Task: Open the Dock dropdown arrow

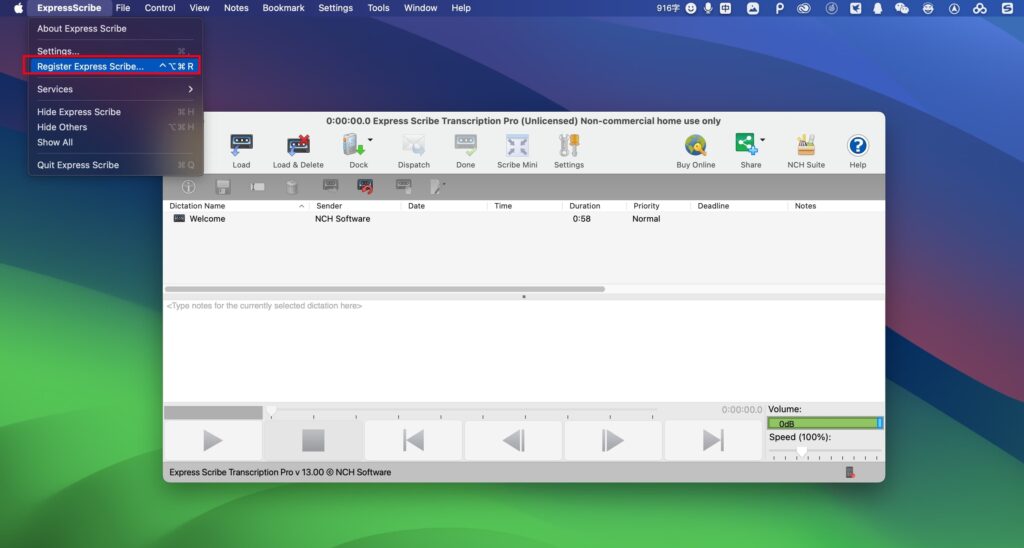Action: [x=370, y=140]
